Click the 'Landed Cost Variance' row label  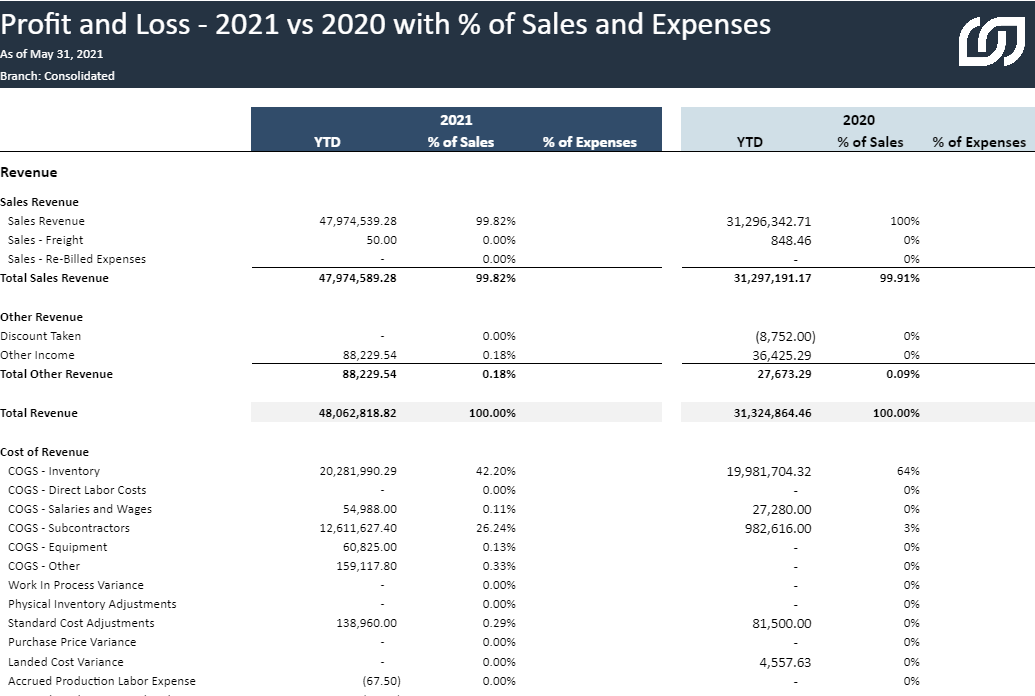(x=66, y=662)
